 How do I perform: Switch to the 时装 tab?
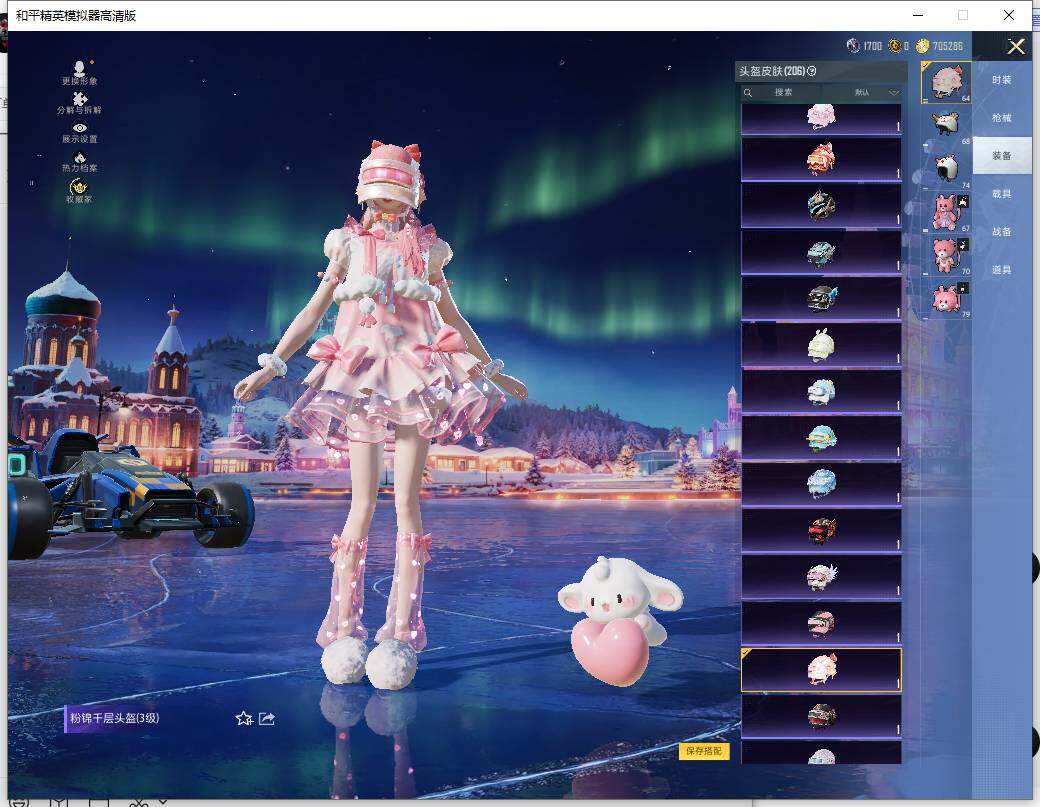coord(1002,80)
